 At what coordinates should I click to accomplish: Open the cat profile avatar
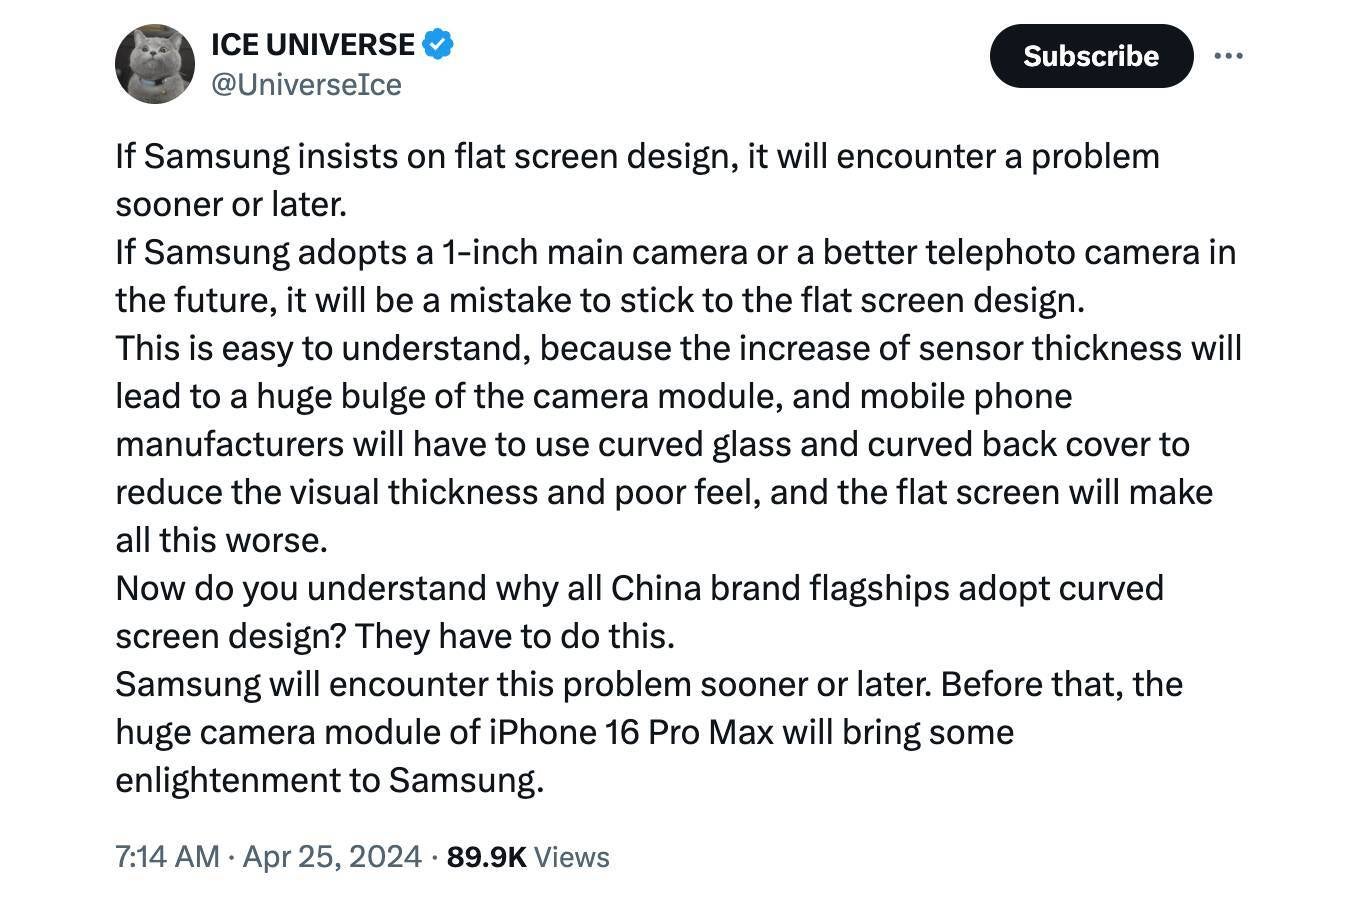tap(155, 64)
